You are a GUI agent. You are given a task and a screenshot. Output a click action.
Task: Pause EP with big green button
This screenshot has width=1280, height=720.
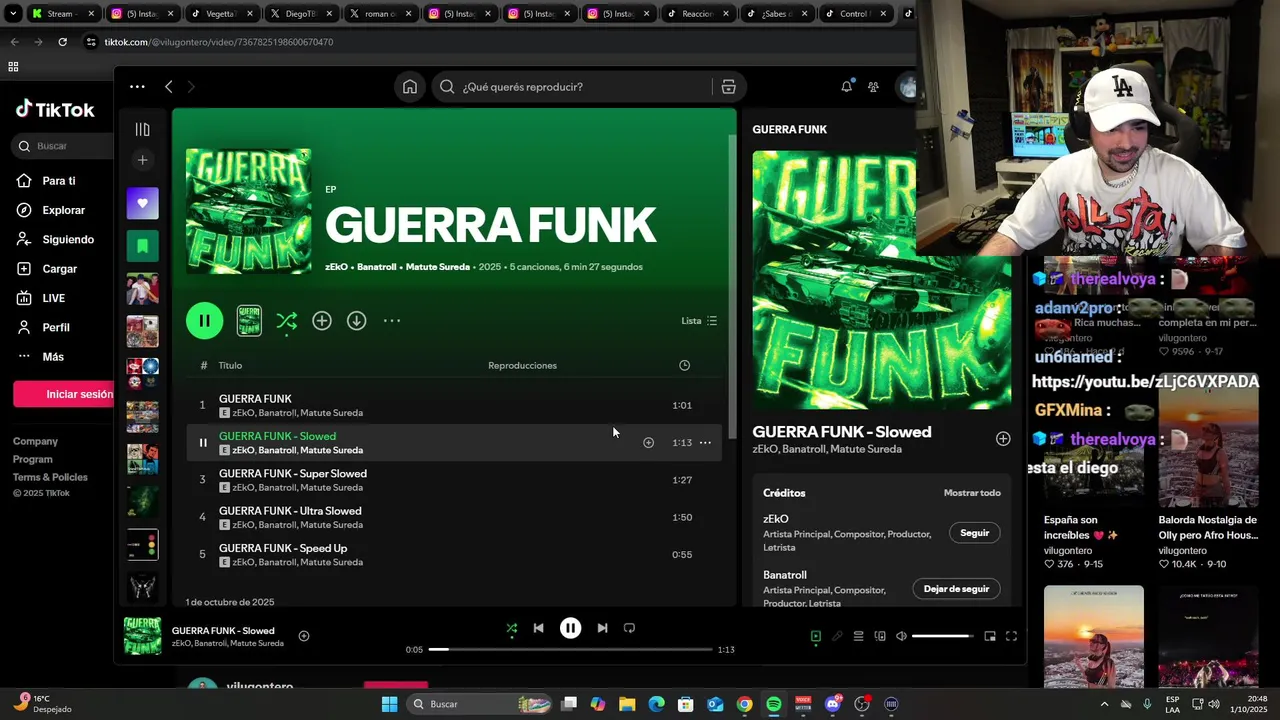(204, 321)
